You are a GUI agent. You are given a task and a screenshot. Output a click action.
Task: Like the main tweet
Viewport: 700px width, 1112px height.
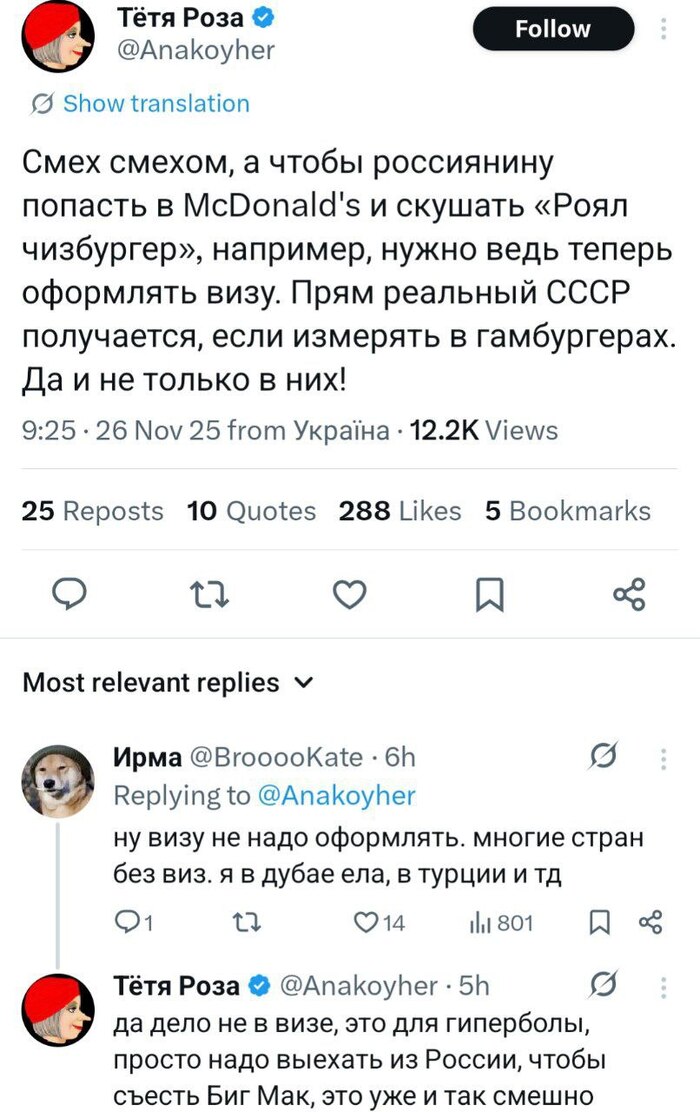[348, 594]
